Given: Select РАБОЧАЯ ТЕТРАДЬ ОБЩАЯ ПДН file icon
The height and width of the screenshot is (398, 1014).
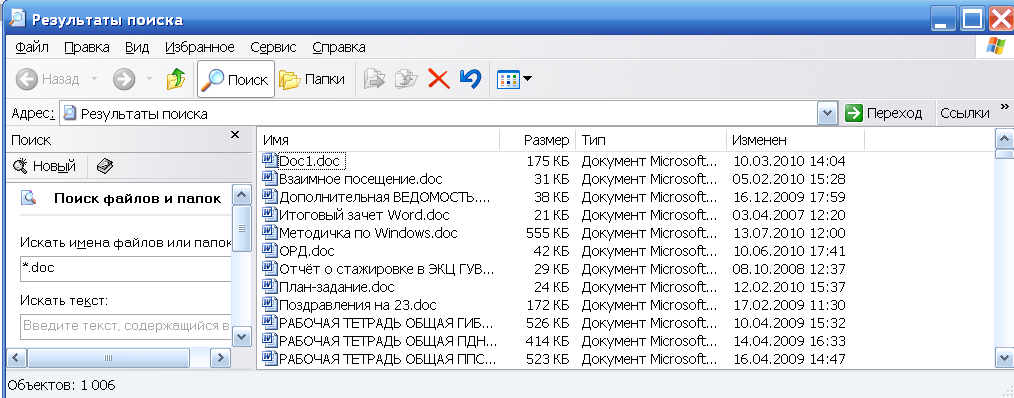Looking at the screenshot, I should [x=269, y=340].
